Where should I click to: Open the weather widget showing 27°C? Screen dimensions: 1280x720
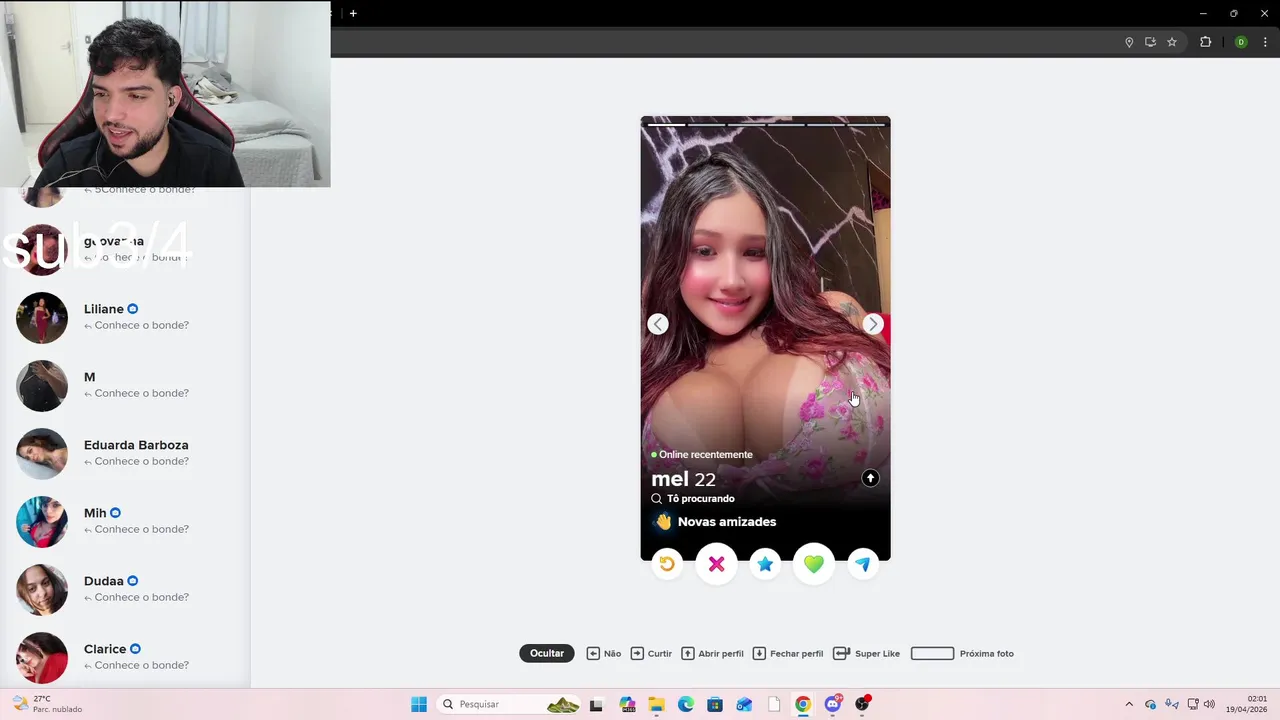click(48, 704)
